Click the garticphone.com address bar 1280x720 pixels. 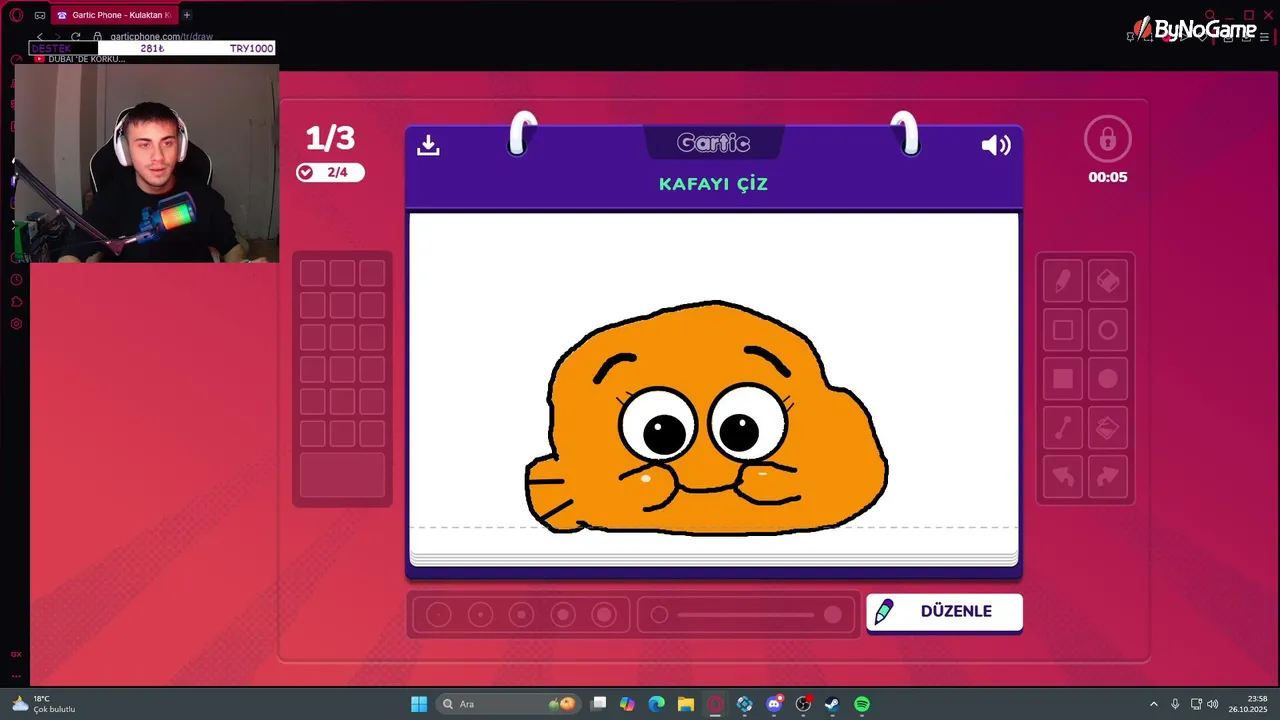coord(160,37)
